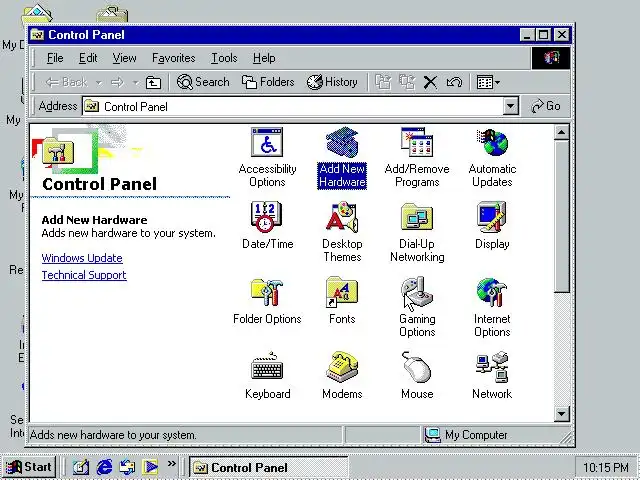Viewport: 640px width, 480px height.
Task: Click the Control Panel title bar icon
Action: pos(37,35)
